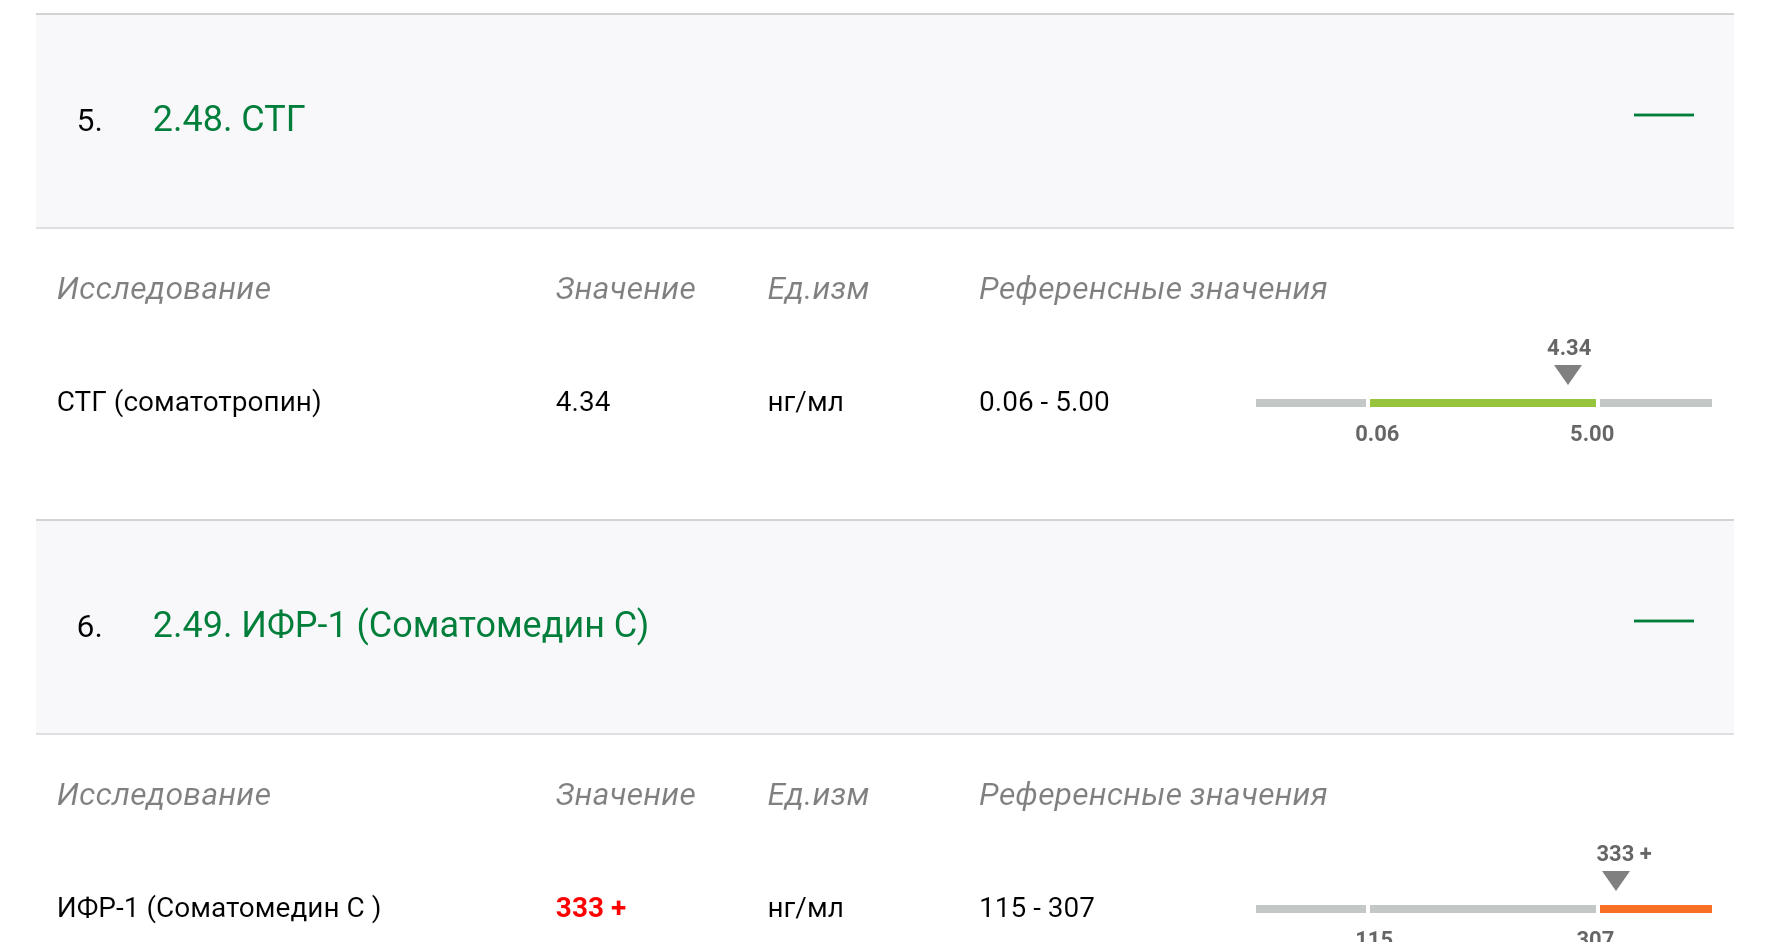Image resolution: width=1771 pixels, height=942 pixels.
Task: Click the gray triangle marker showing 4.34
Action: [x=1568, y=376]
